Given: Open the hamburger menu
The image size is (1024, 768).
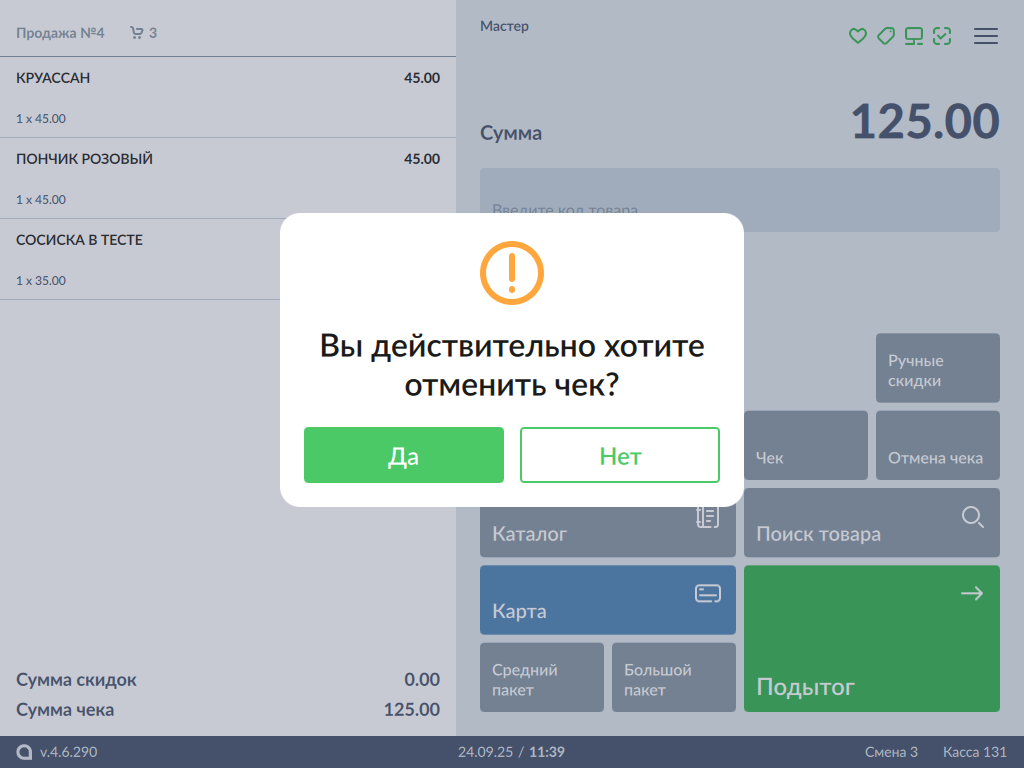Looking at the screenshot, I should coord(986,36).
